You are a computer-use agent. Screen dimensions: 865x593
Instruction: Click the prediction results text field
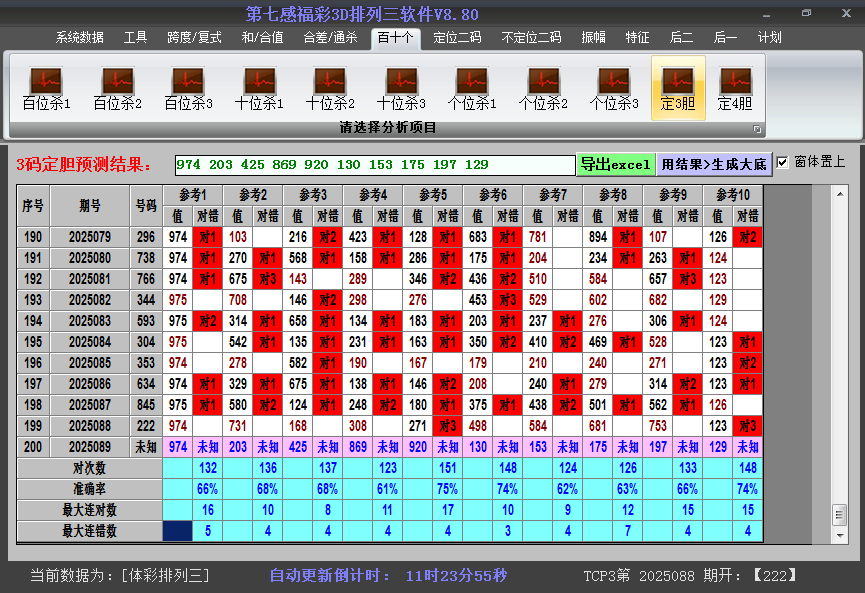tap(375, 165)
